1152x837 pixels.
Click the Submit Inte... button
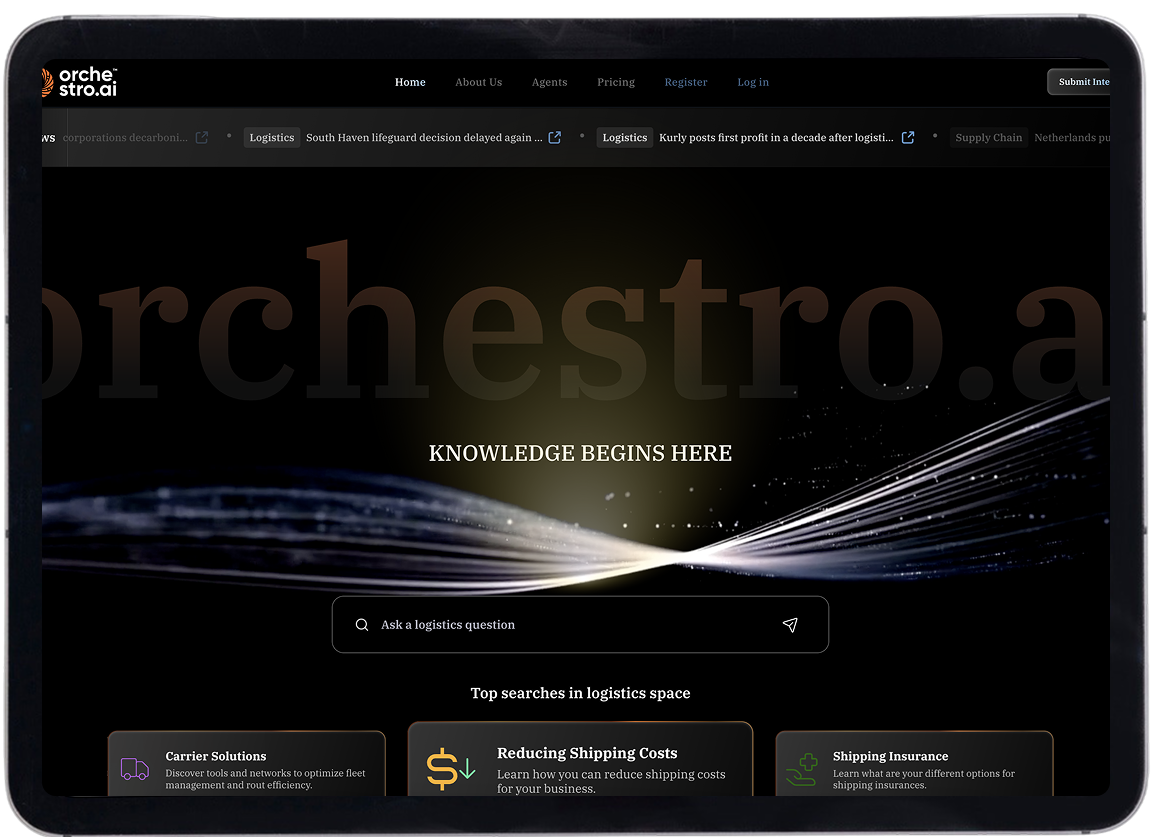pos(1079,82)
